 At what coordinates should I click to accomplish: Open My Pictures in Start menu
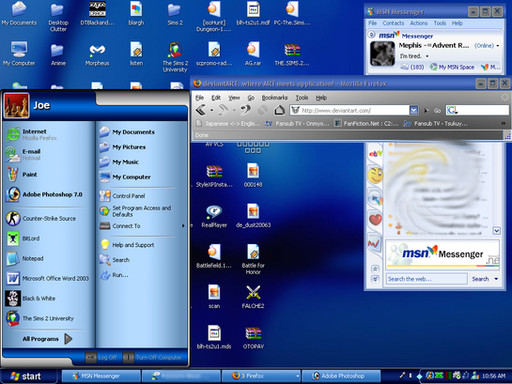123,147
